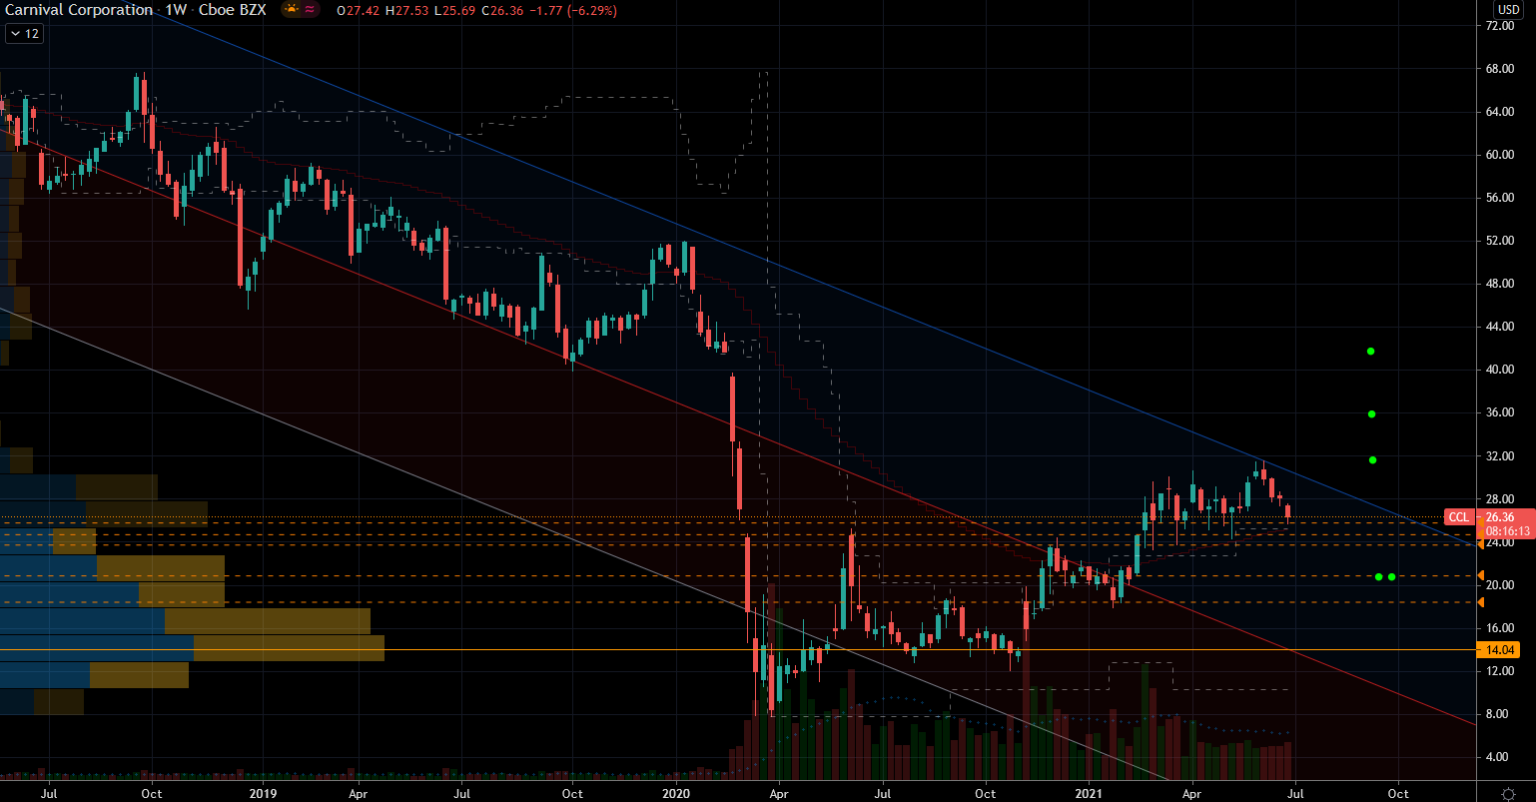The height and width of the screenshot is (802, 1536).
Task: Click the red delayed-data icon beside the sunset
Action: point(308,10)
